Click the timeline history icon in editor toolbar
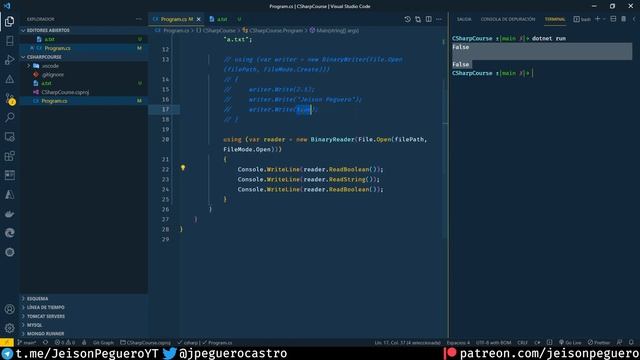This screenshot has height=360, width=640. [407, 19]
